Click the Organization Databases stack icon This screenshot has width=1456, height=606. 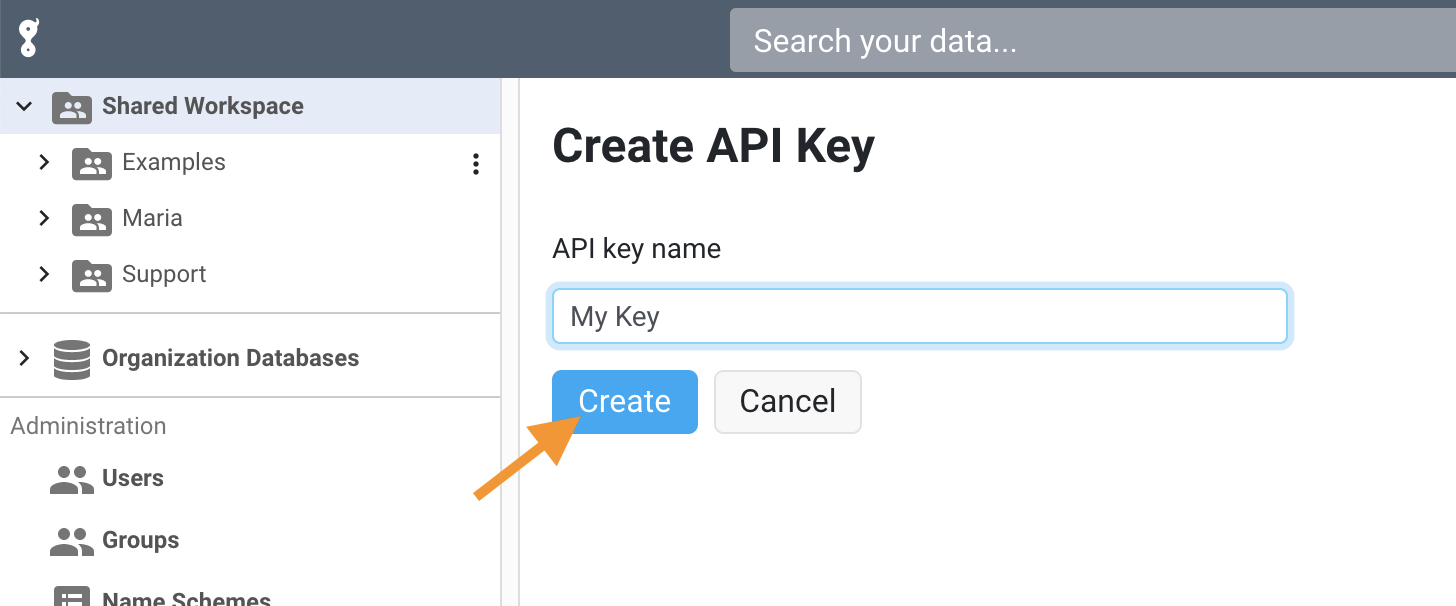[x=71, y=359]
